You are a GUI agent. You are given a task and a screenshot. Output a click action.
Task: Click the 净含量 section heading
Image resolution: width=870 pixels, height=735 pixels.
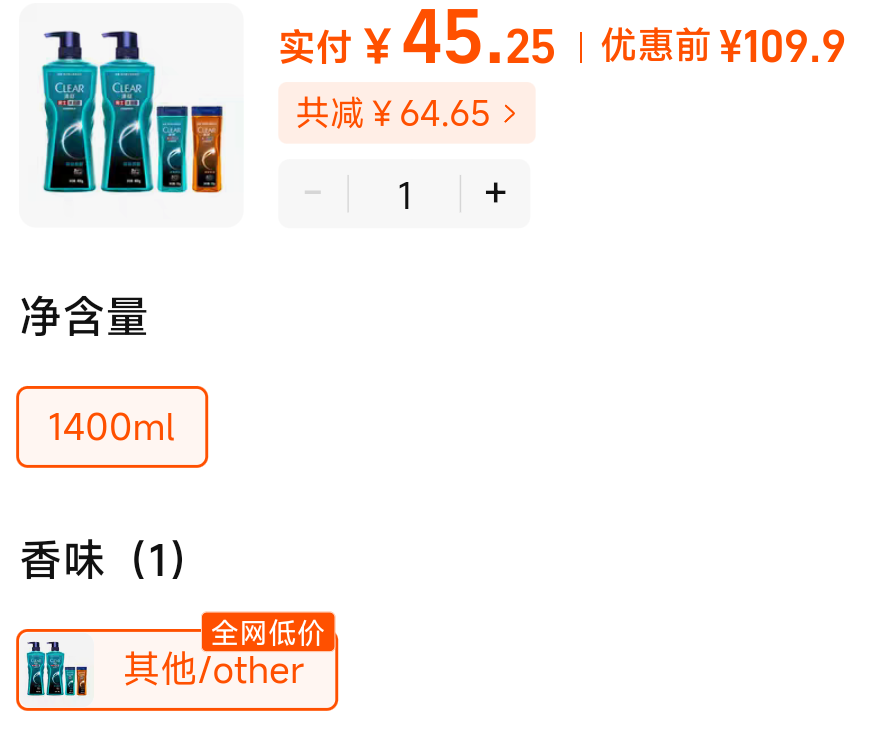[84, 316]
